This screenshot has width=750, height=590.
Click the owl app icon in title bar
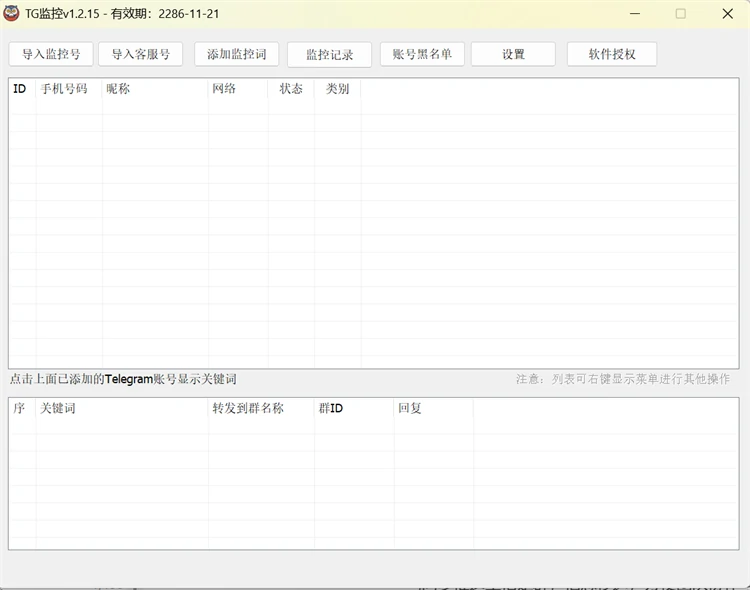pos(11,13)
